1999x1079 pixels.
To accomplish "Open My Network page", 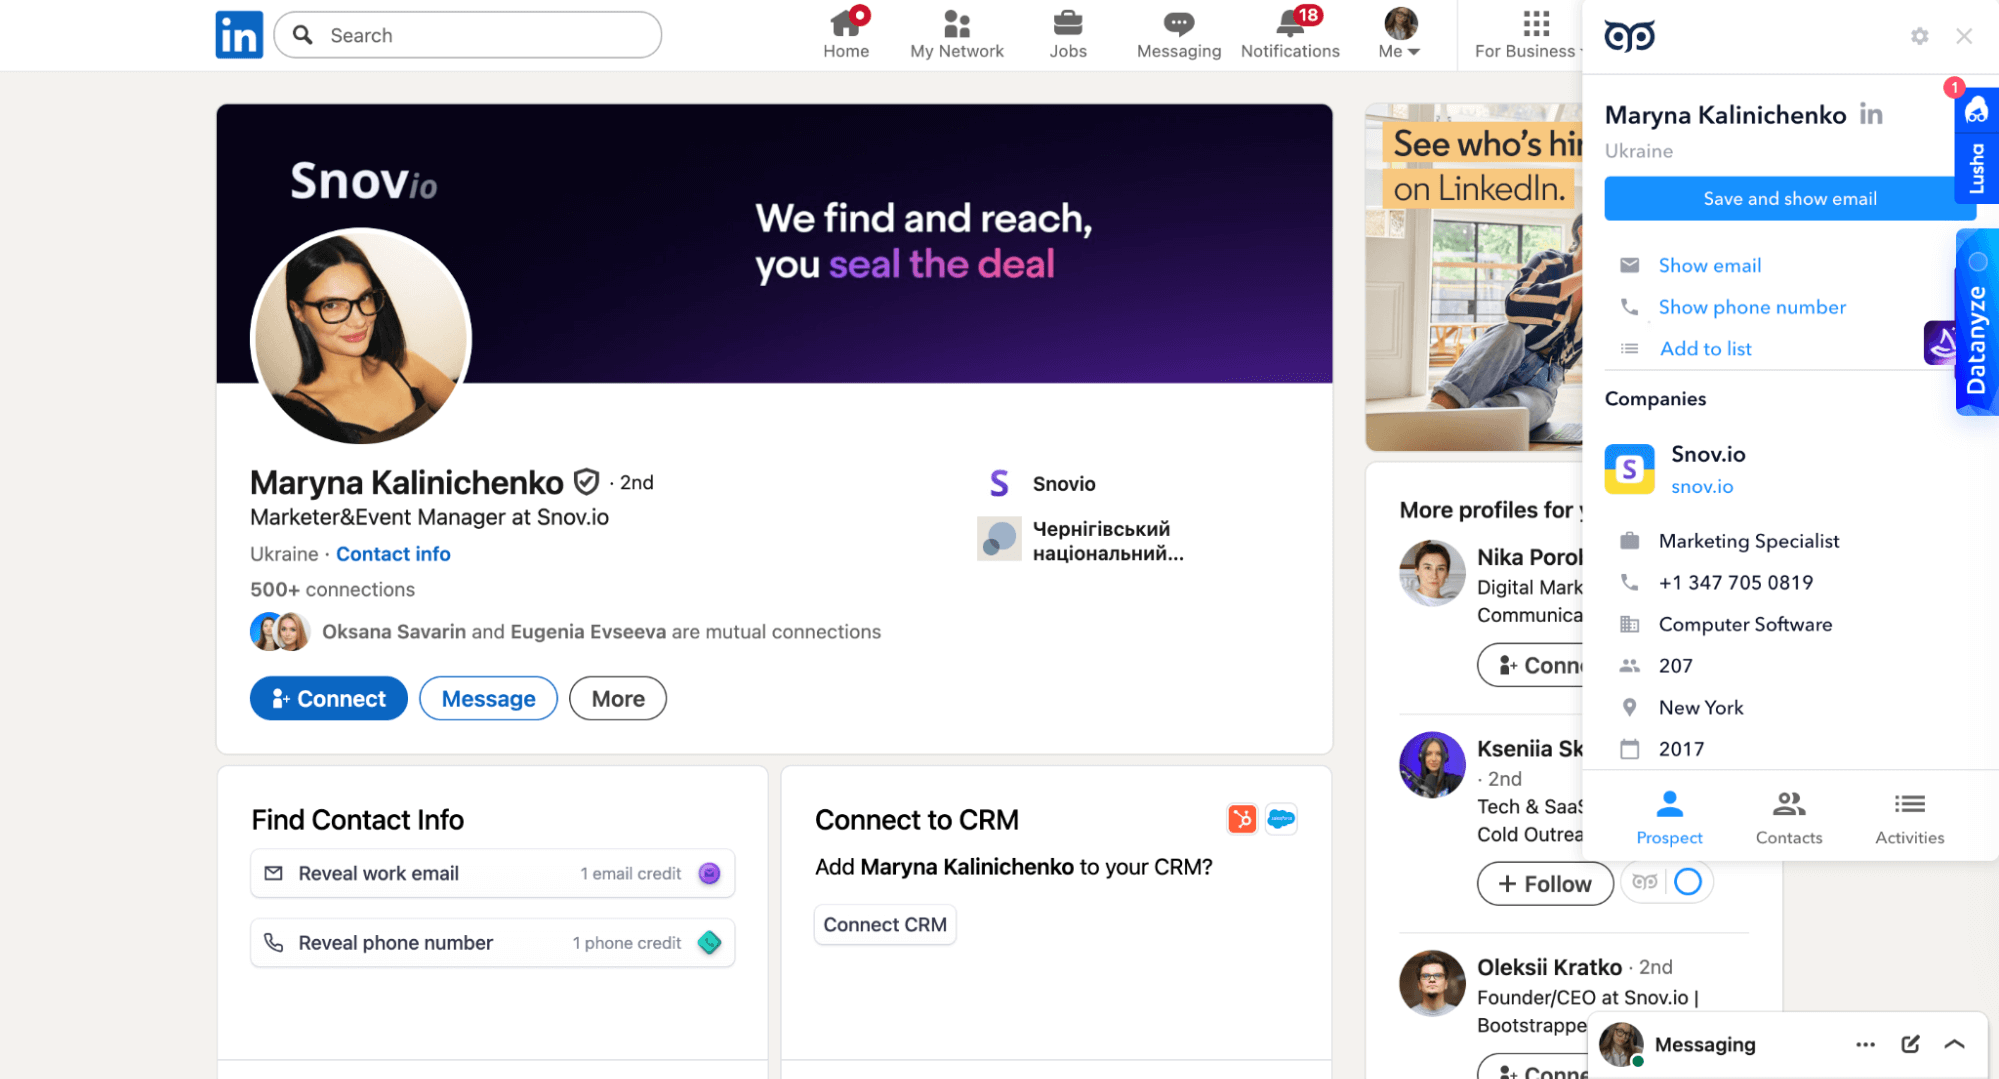I will 956,34.
